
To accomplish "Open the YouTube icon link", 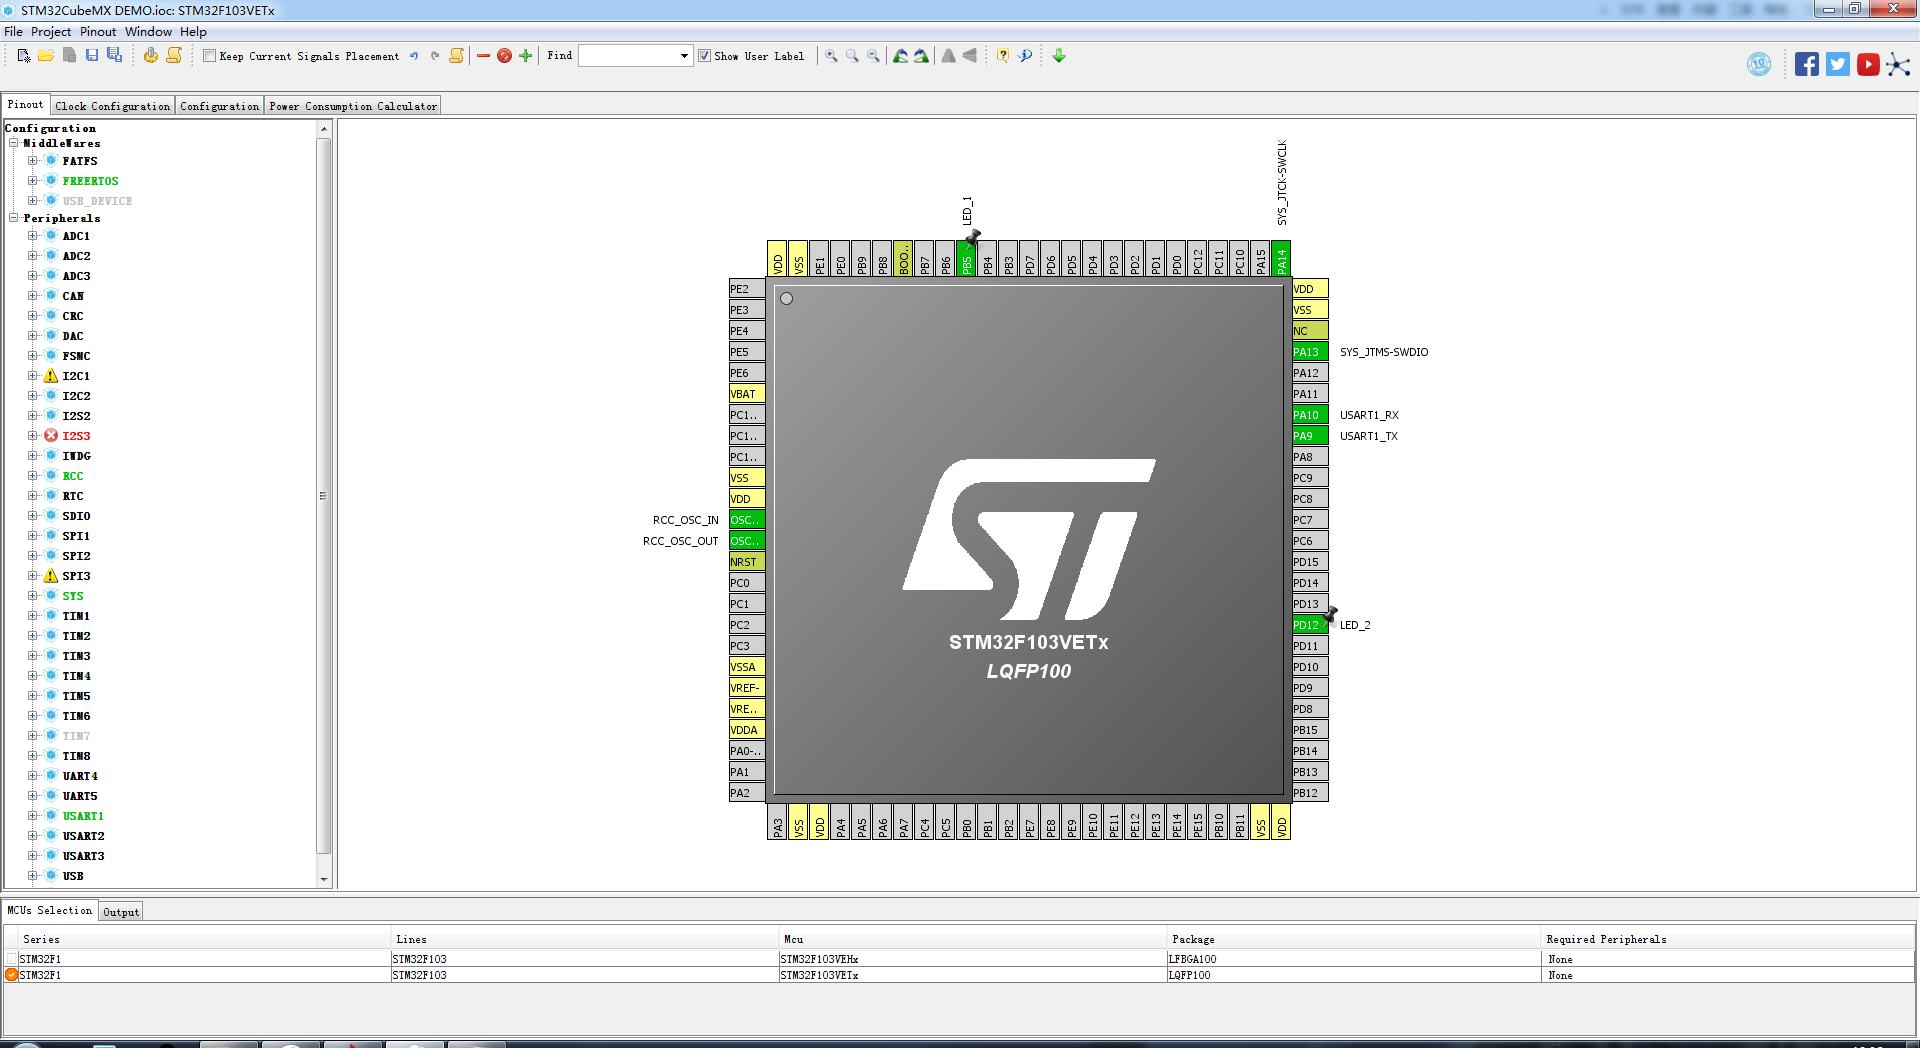I will point(1868,65).
